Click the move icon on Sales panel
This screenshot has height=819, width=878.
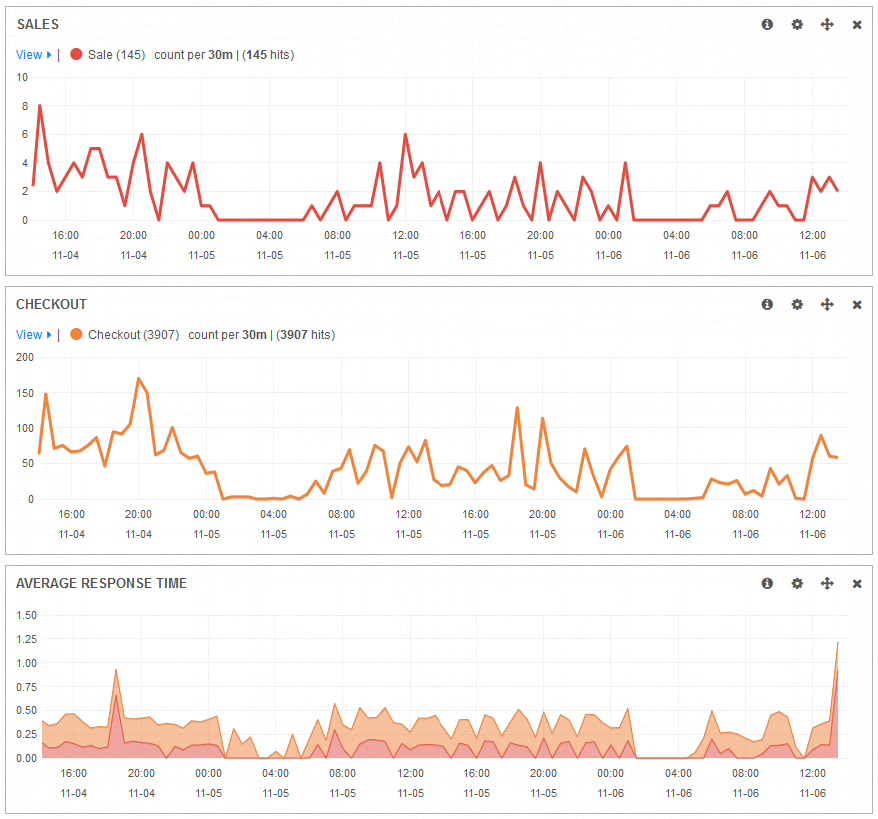point(827,24)
